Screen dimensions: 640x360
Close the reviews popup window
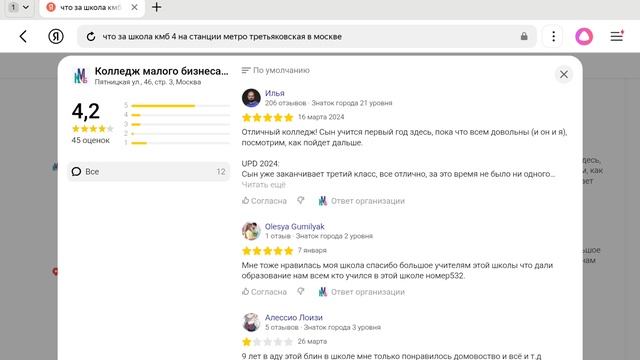coord(564,74)
